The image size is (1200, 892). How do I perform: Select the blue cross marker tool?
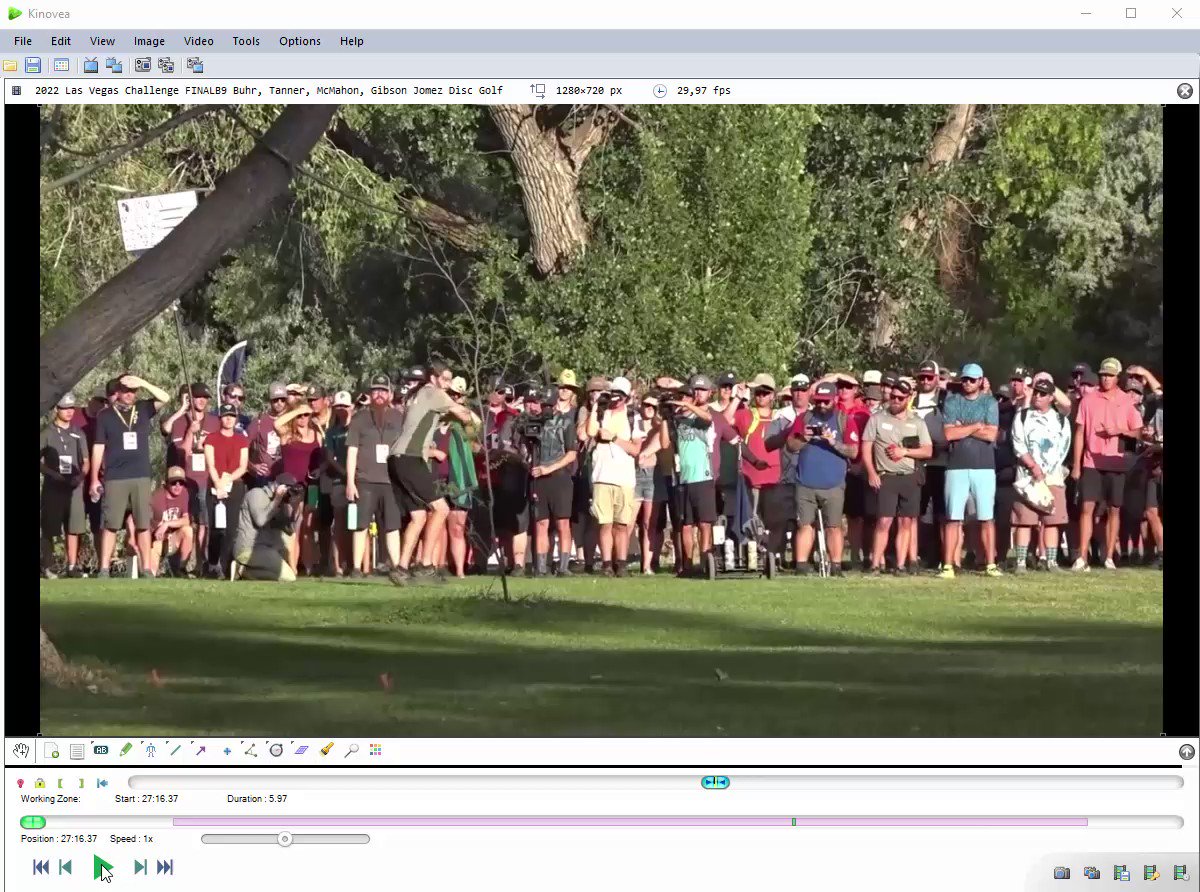[x=227, y=750]
